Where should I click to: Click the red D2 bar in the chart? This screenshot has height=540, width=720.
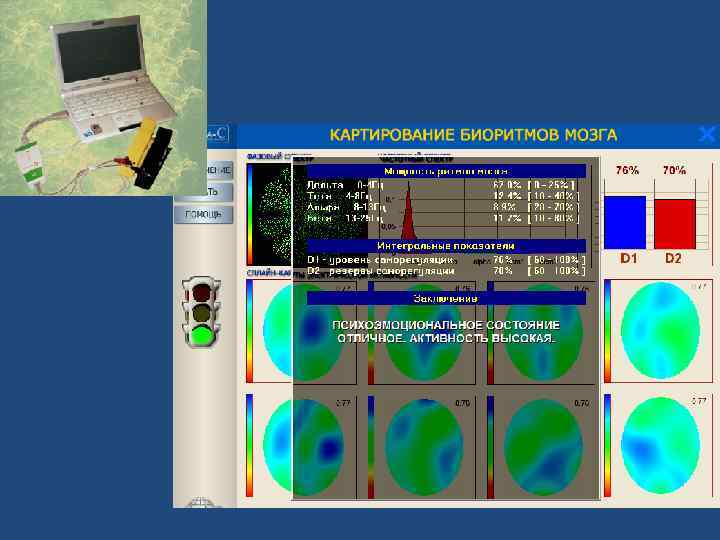(675, 224)
